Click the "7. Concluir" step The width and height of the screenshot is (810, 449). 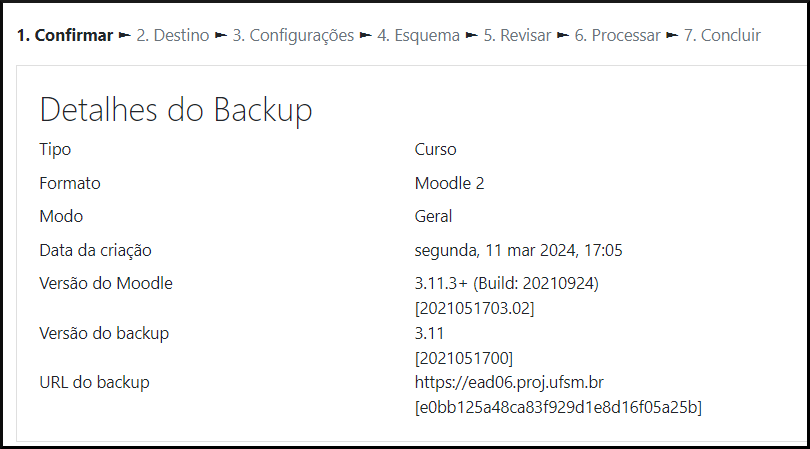722,36
